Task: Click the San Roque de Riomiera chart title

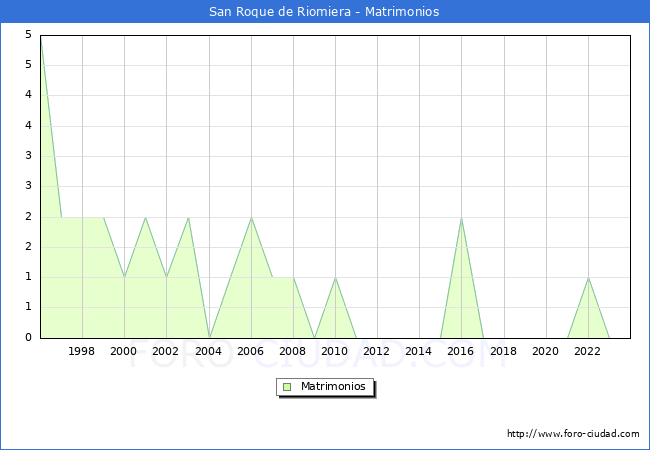Action: pos(324,12)
